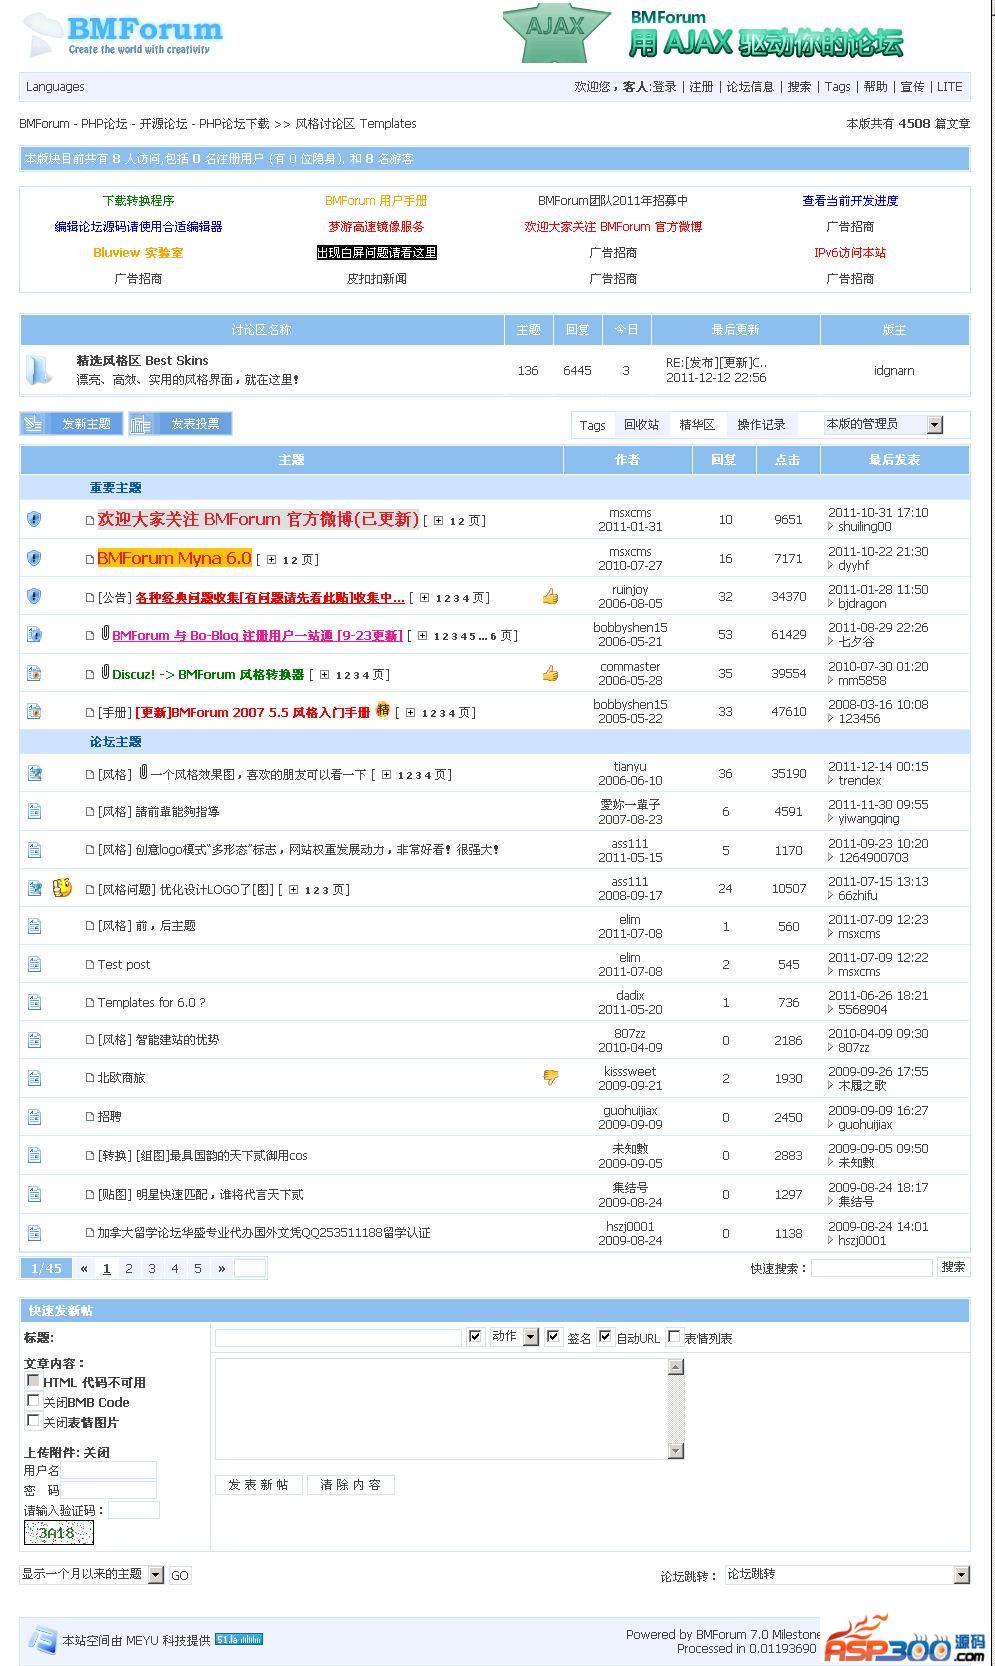Click the status icon on the 加拿大留学论坛 row

point(34,1232)
